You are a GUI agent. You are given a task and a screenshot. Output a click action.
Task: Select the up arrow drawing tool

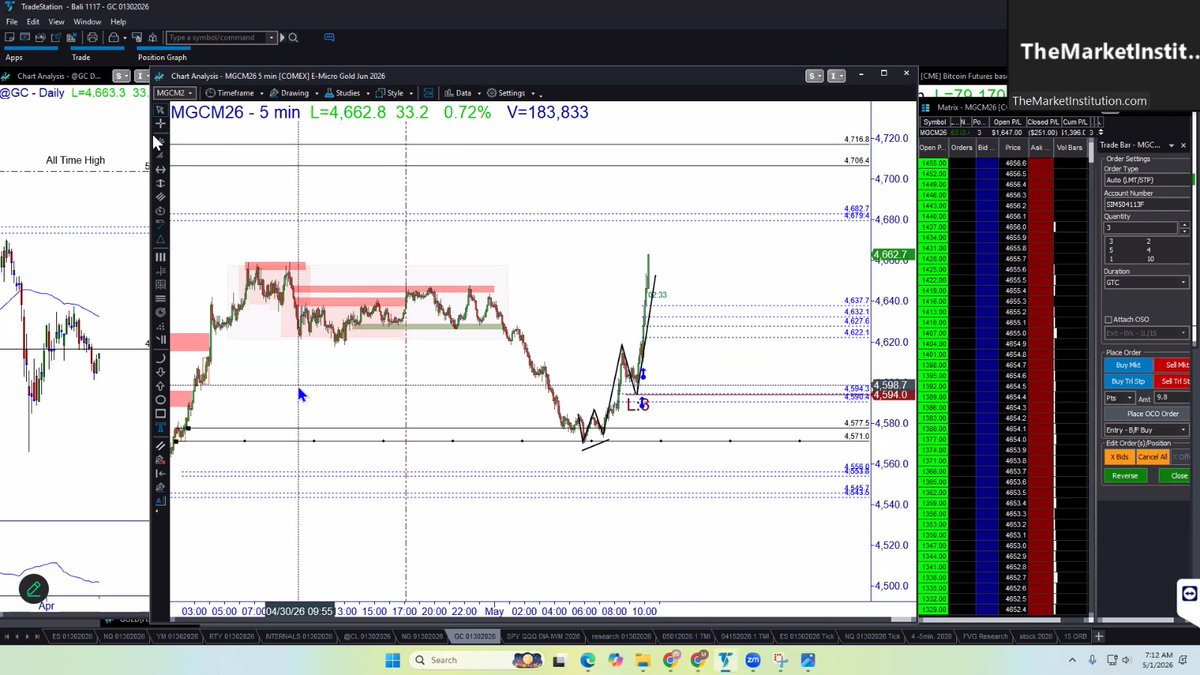pos(160,386)
